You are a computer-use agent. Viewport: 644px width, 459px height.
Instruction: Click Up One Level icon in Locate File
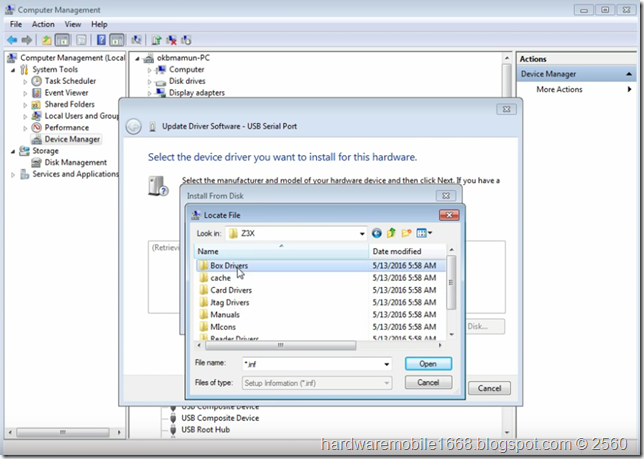[x=391, y=233]
